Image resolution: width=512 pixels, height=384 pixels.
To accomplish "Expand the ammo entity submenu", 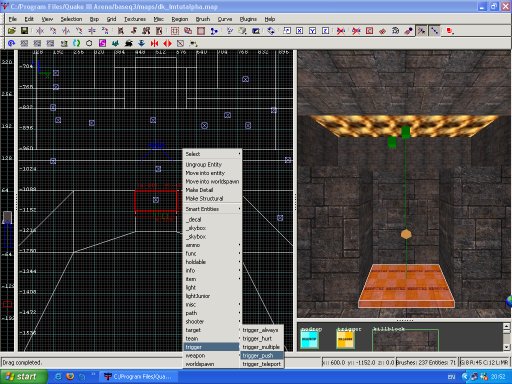I will click(213, 245).
